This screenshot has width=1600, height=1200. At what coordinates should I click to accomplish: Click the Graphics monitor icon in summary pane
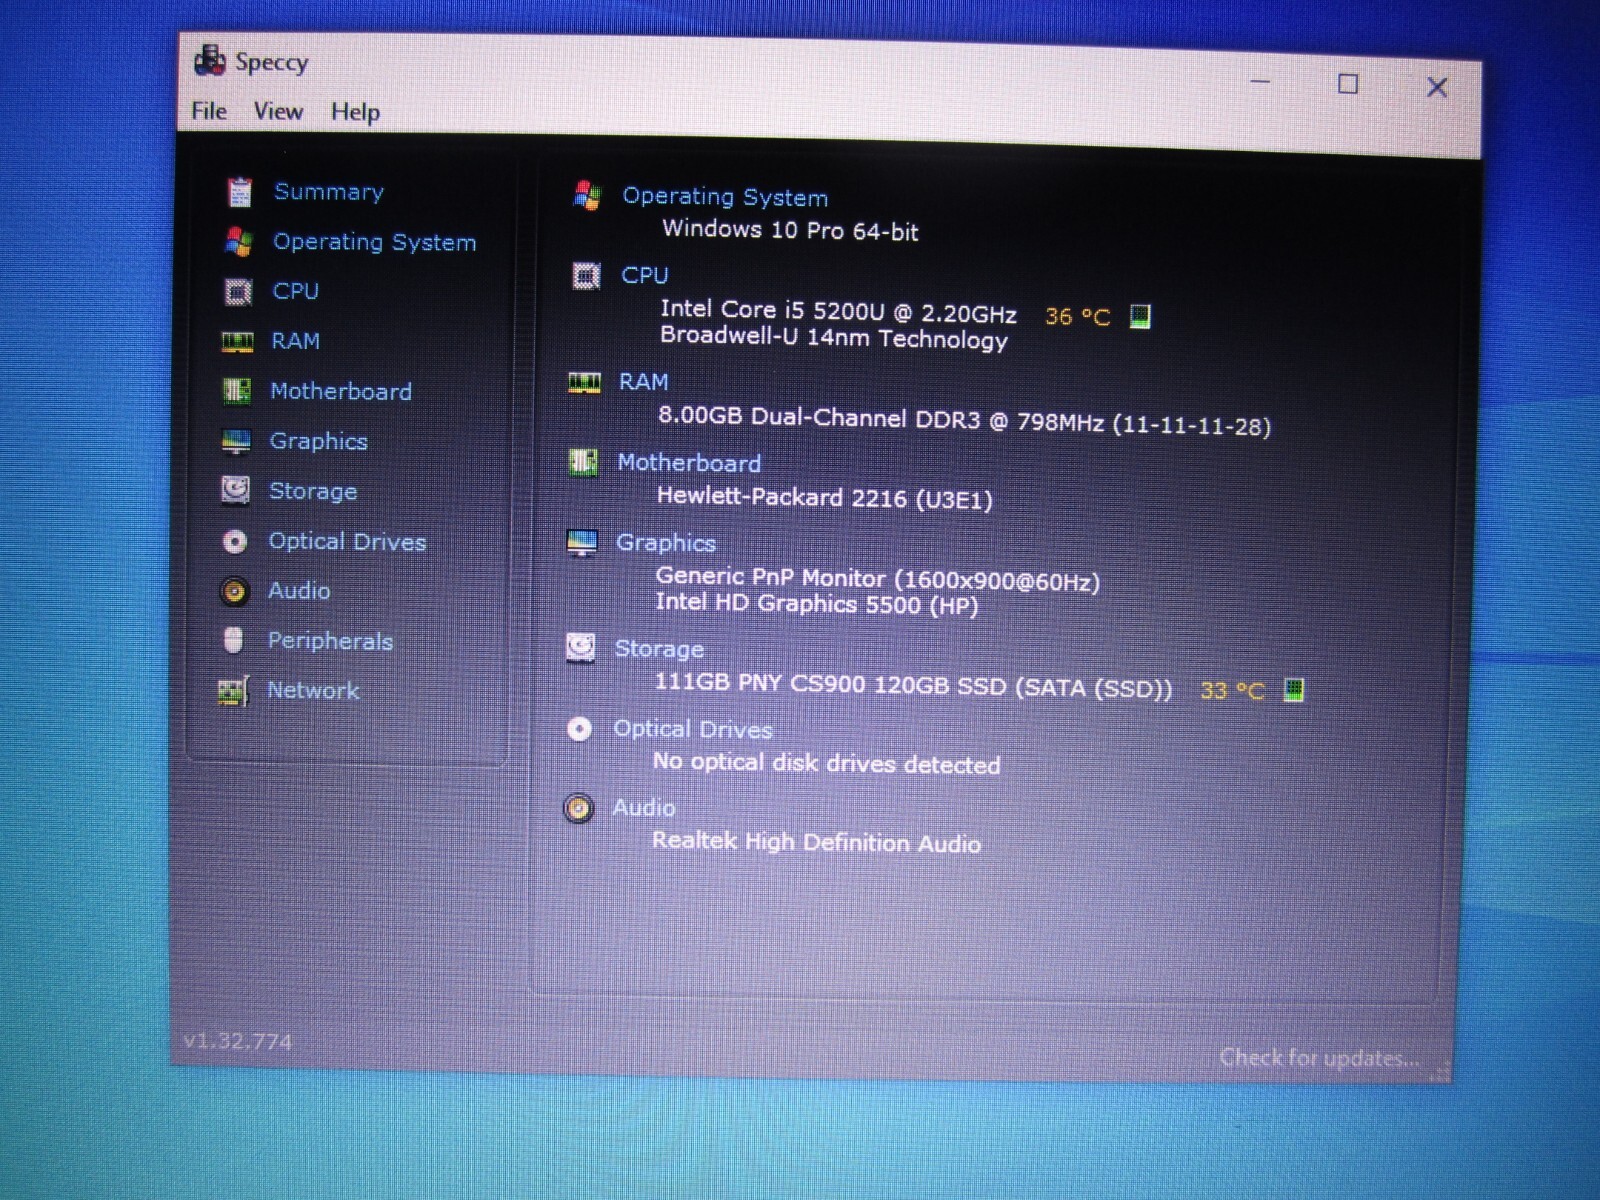(582, 543)
